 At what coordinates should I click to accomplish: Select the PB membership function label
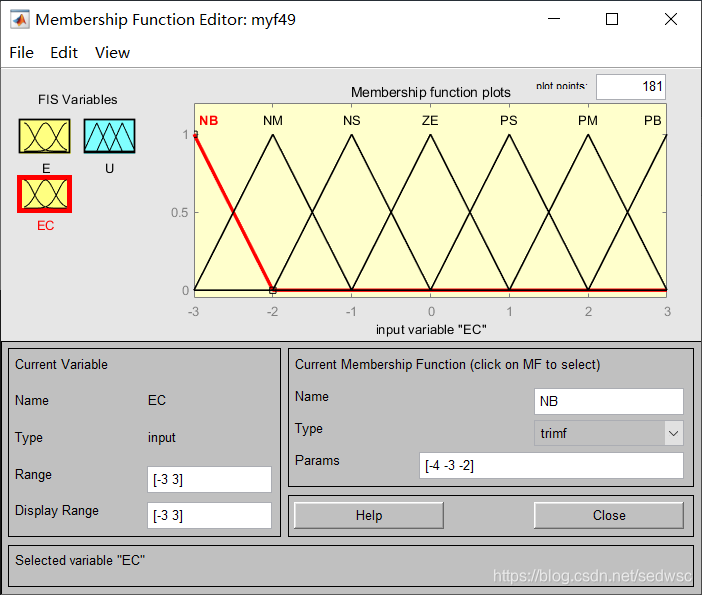pyautogui.click(x=652, y=120)
